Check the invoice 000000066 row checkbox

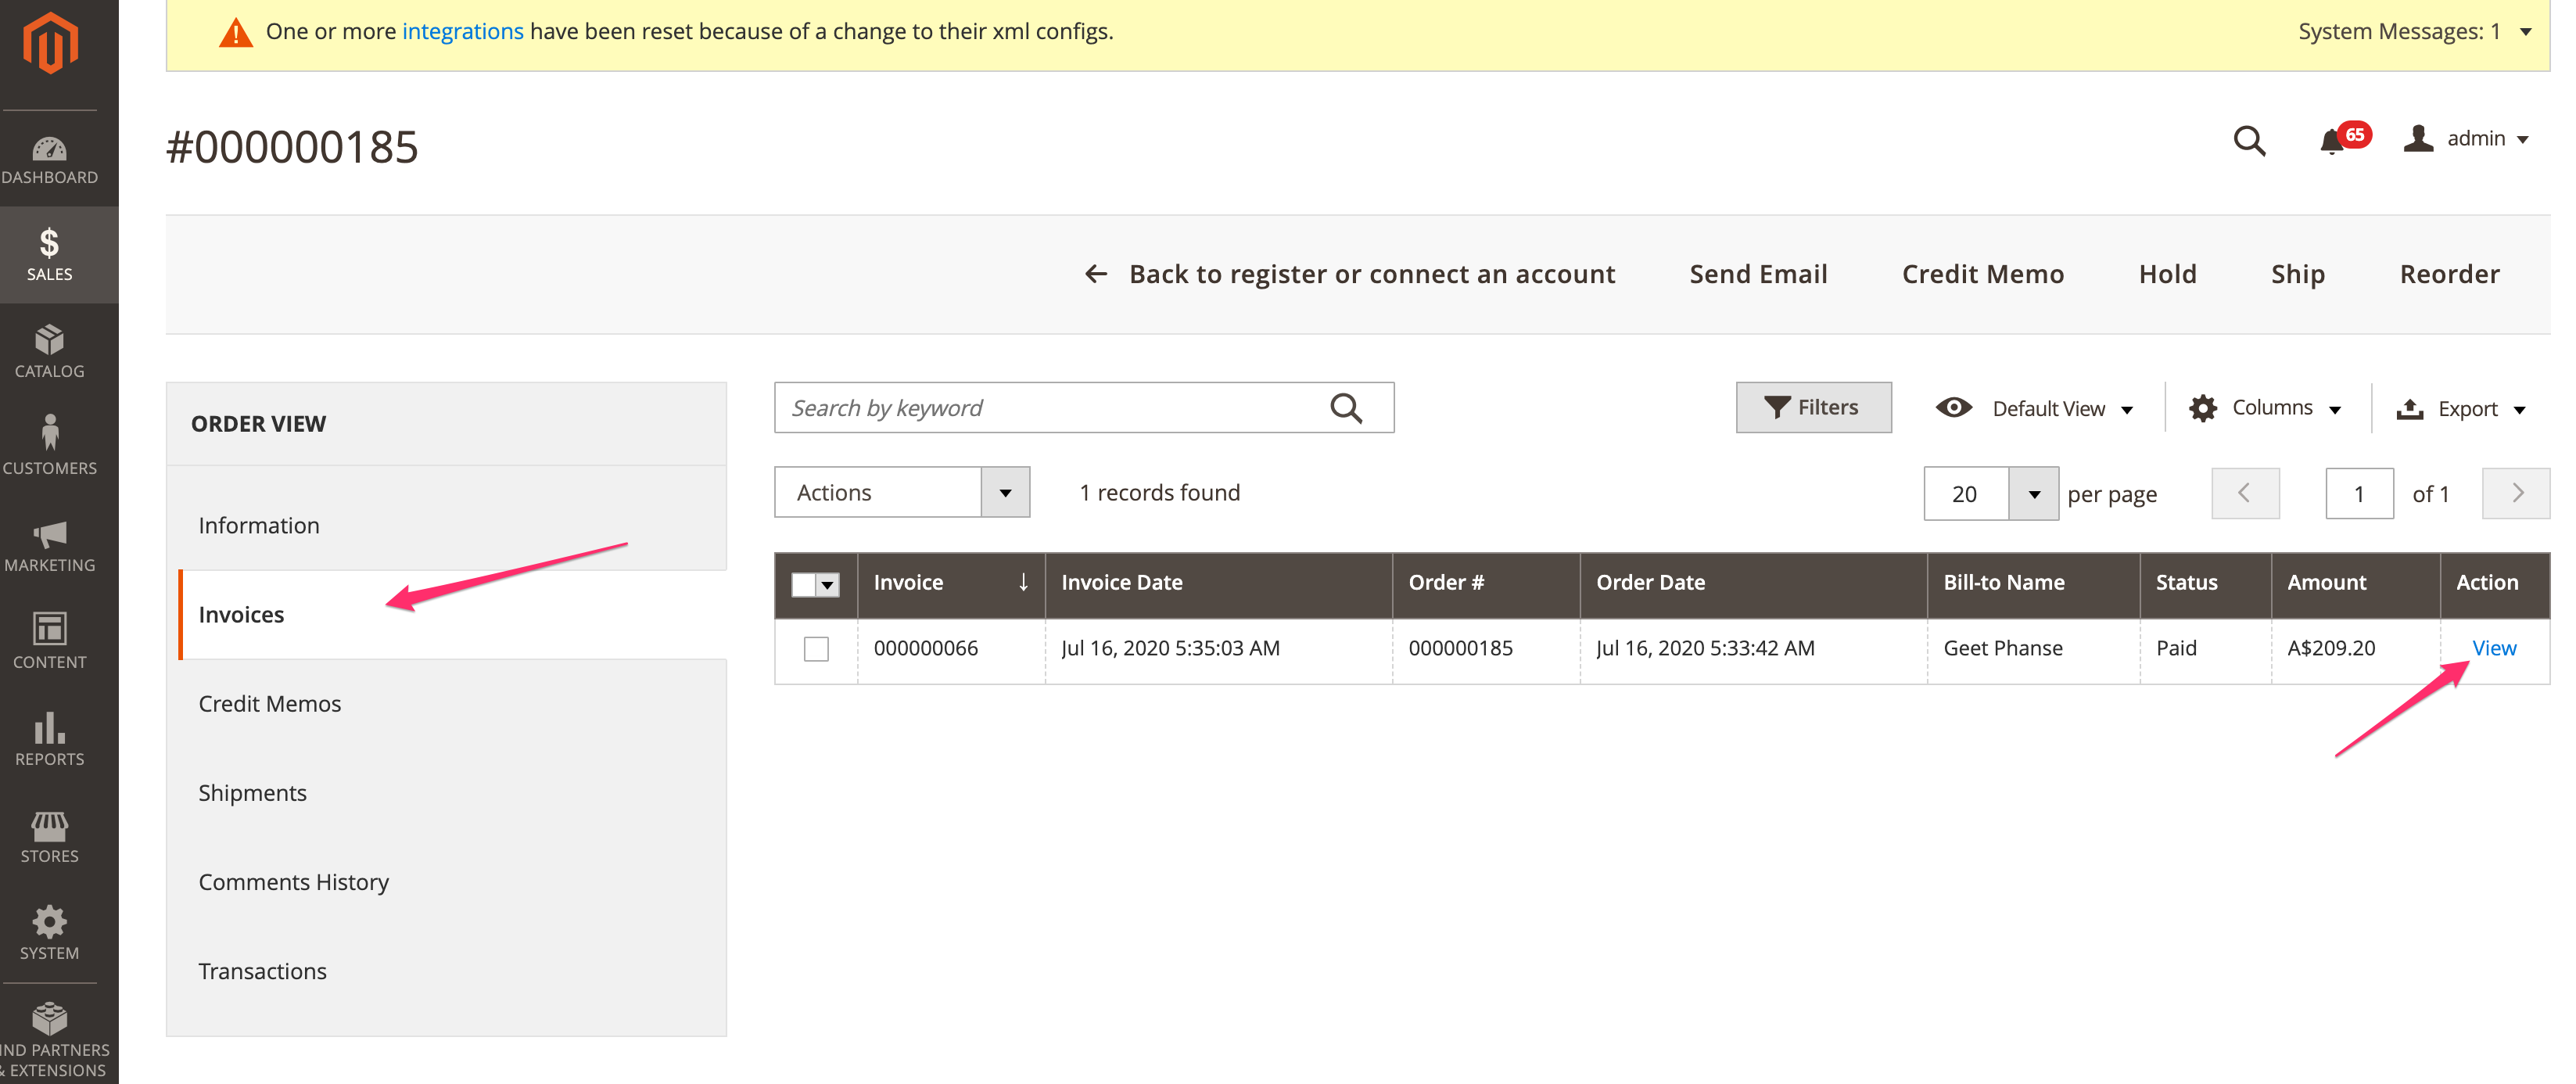click(816, 649)
